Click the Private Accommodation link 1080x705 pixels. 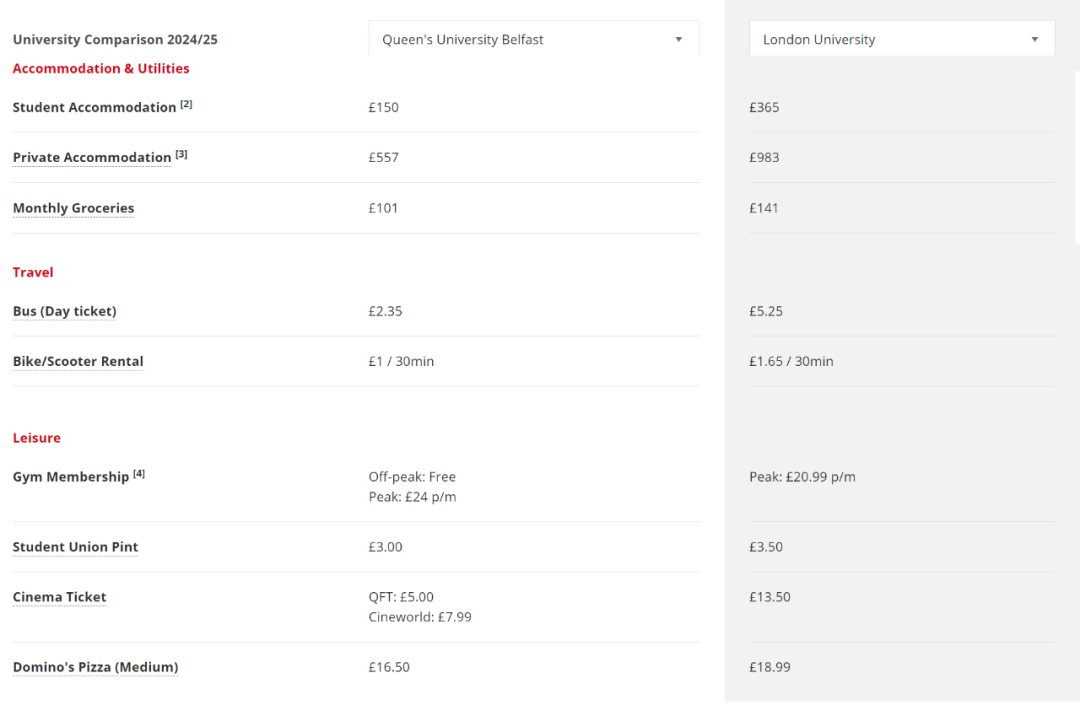pos(92,158)
